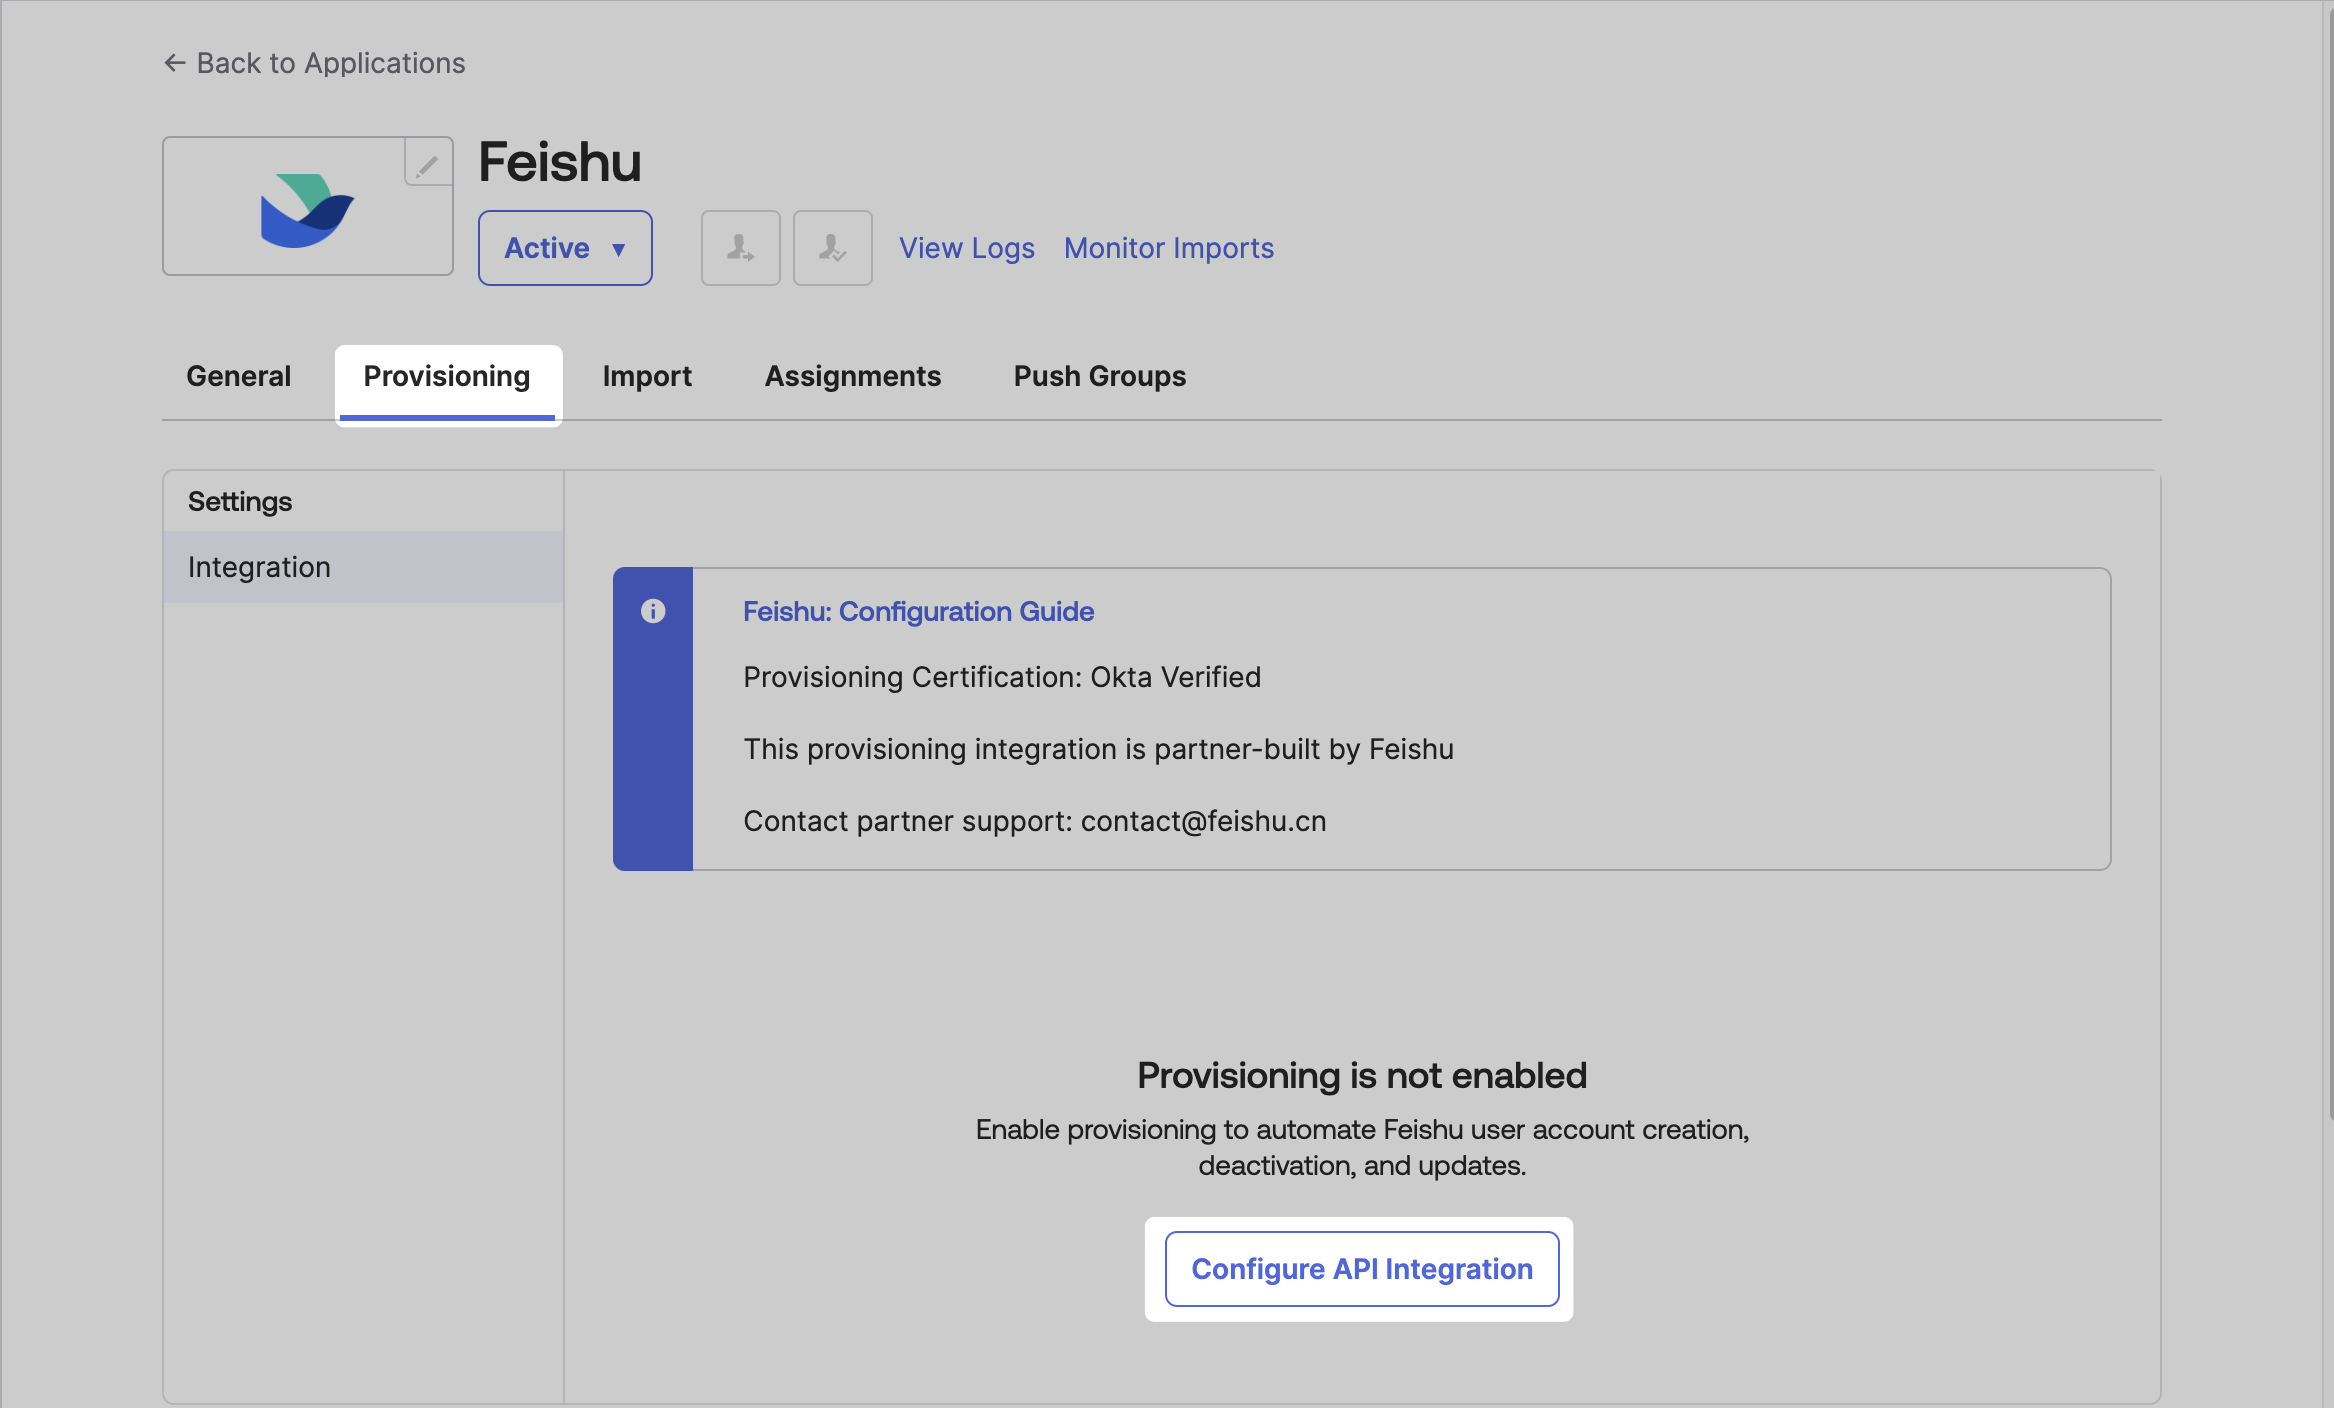Click the Feishu application title

560,162
